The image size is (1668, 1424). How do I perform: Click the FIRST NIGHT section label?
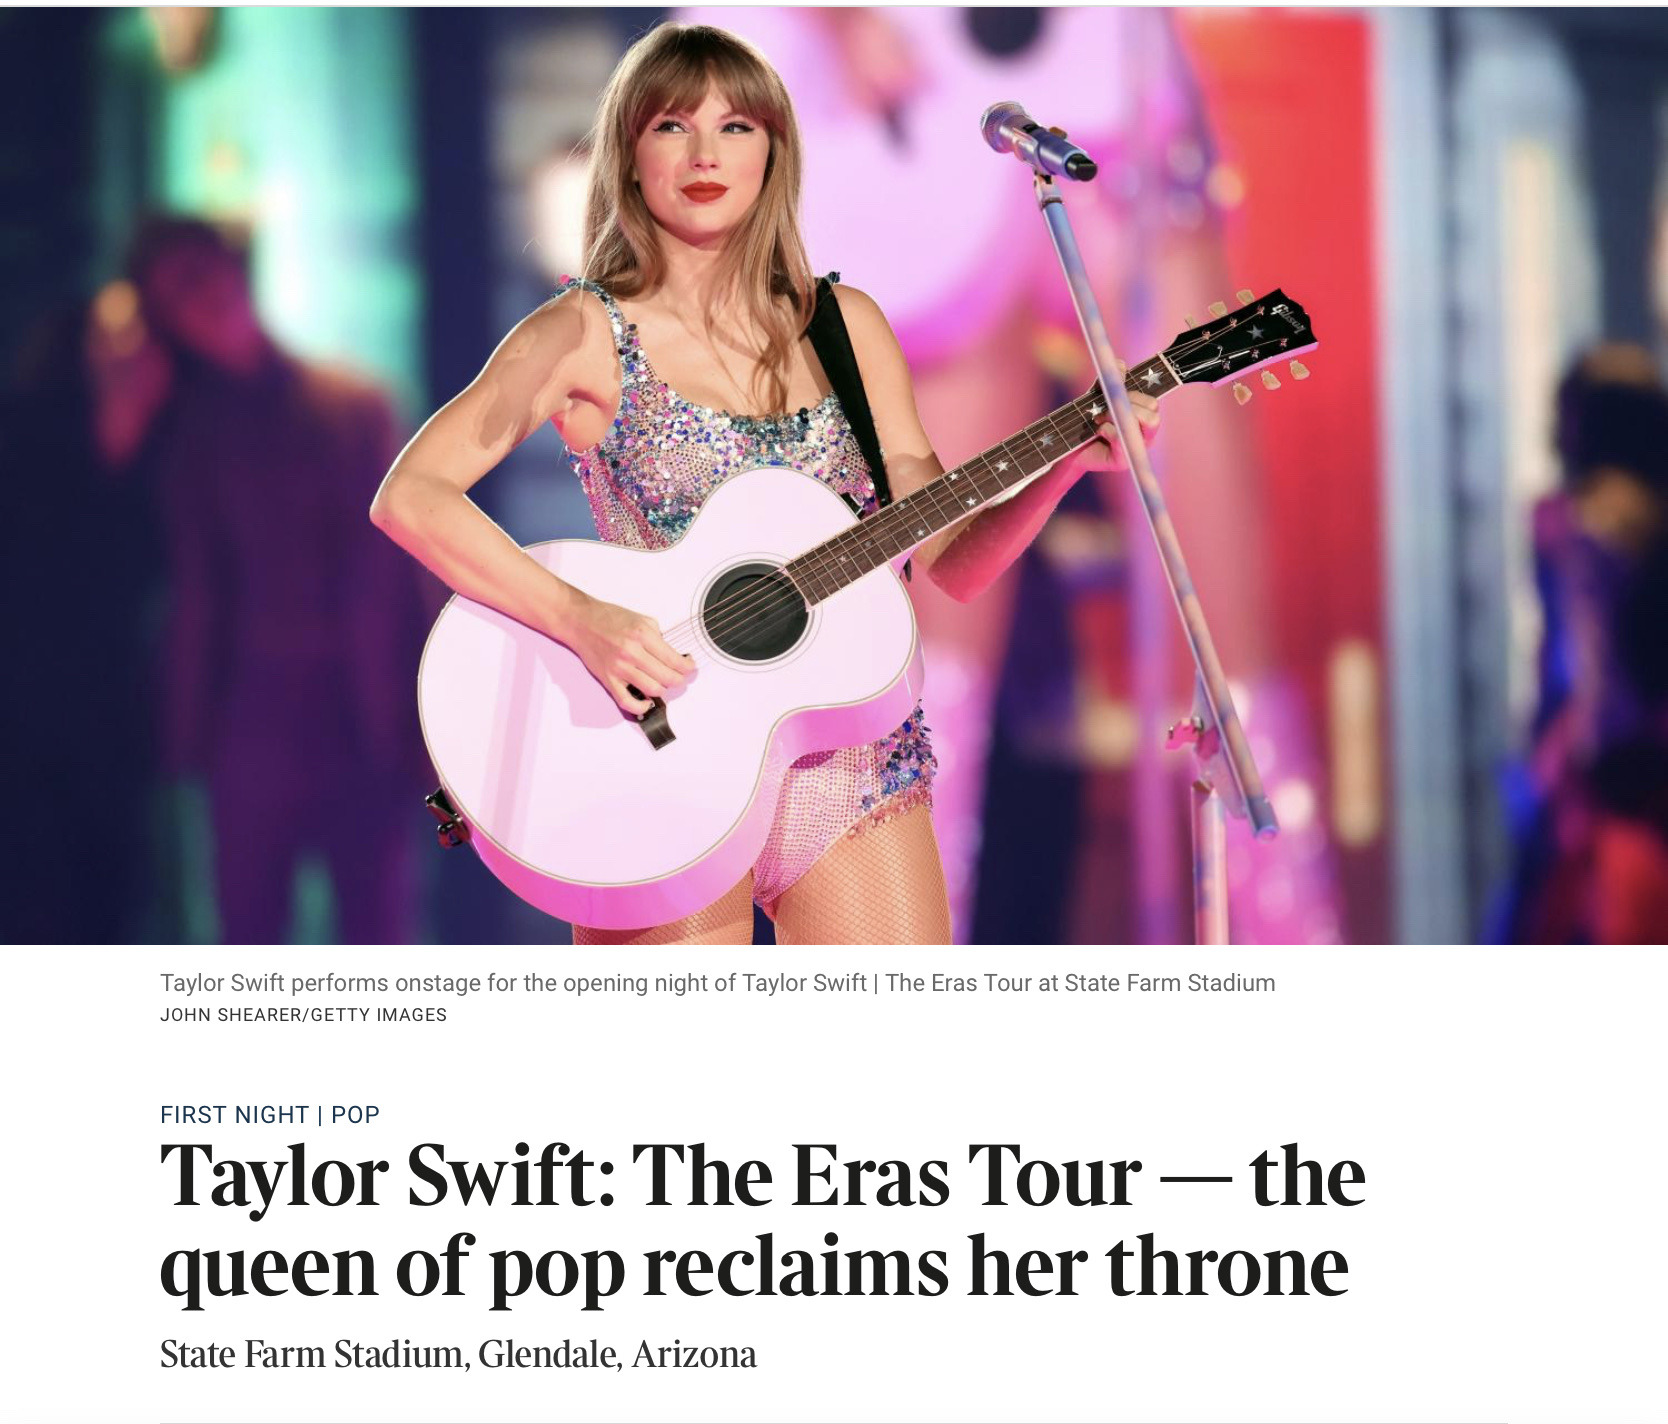234,1114
